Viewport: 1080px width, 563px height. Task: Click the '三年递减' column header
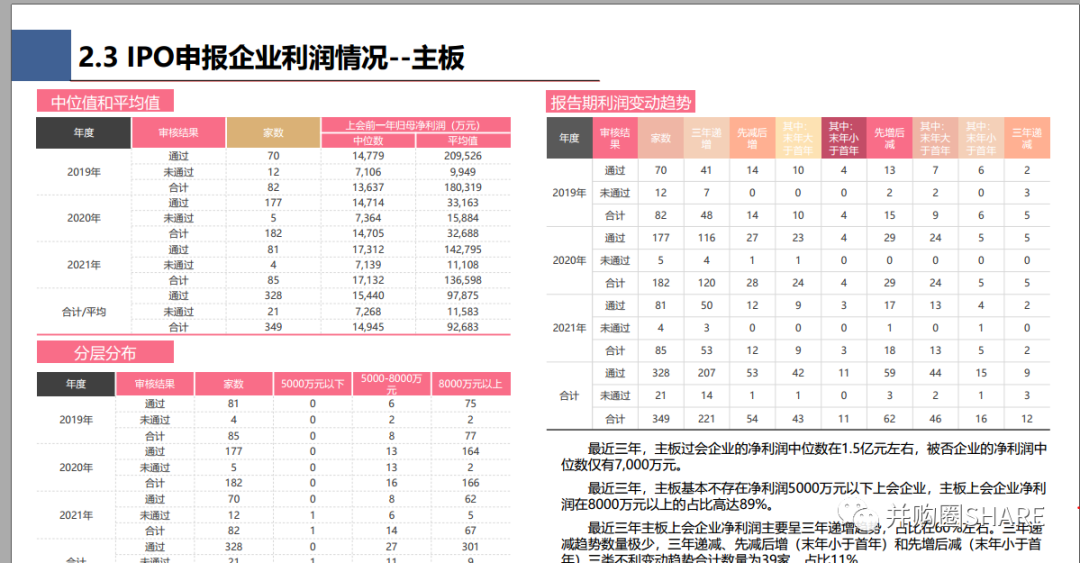point(1027,138)
